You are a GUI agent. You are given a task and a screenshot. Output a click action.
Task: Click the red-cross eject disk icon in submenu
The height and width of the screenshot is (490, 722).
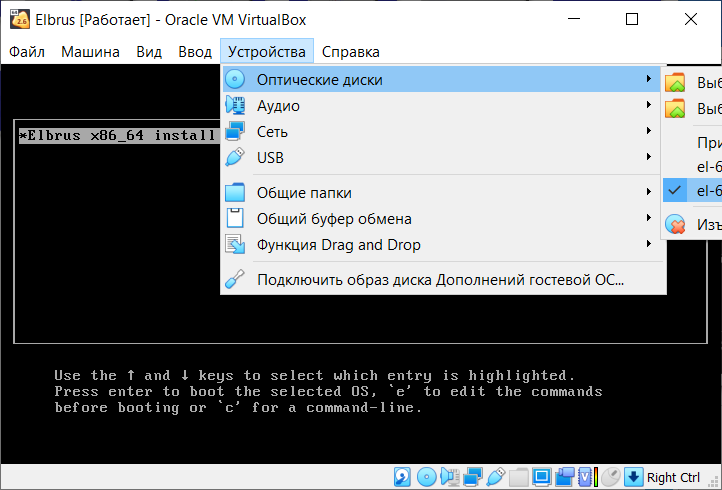point(675,225)
